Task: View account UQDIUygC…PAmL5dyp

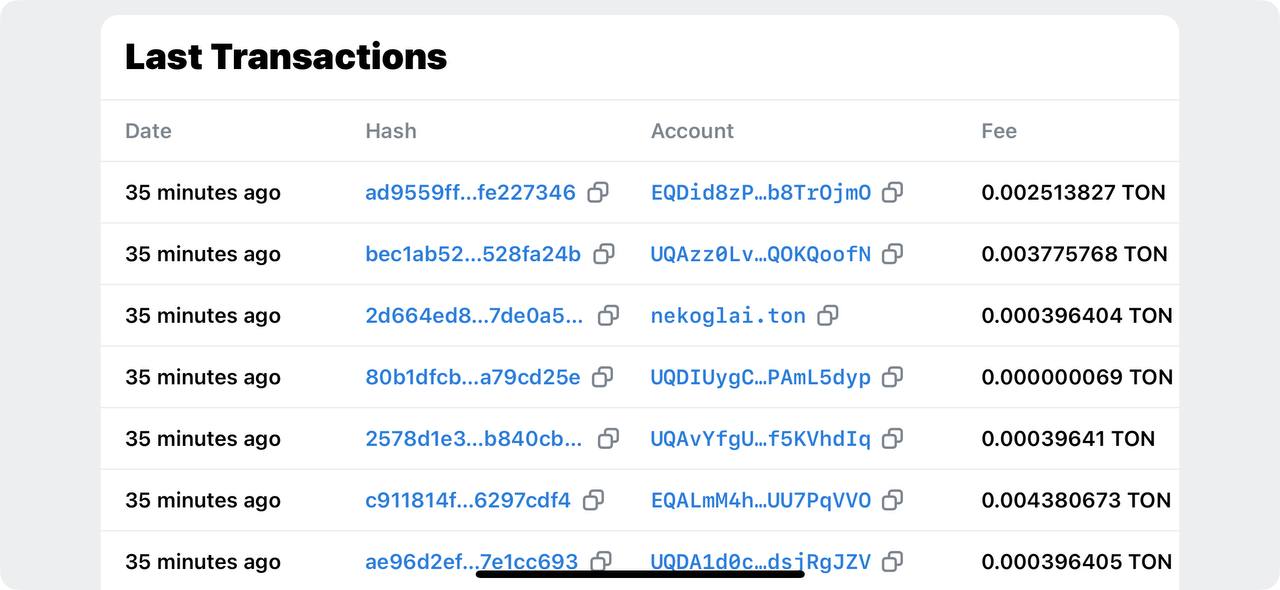Action: (761, 378)
